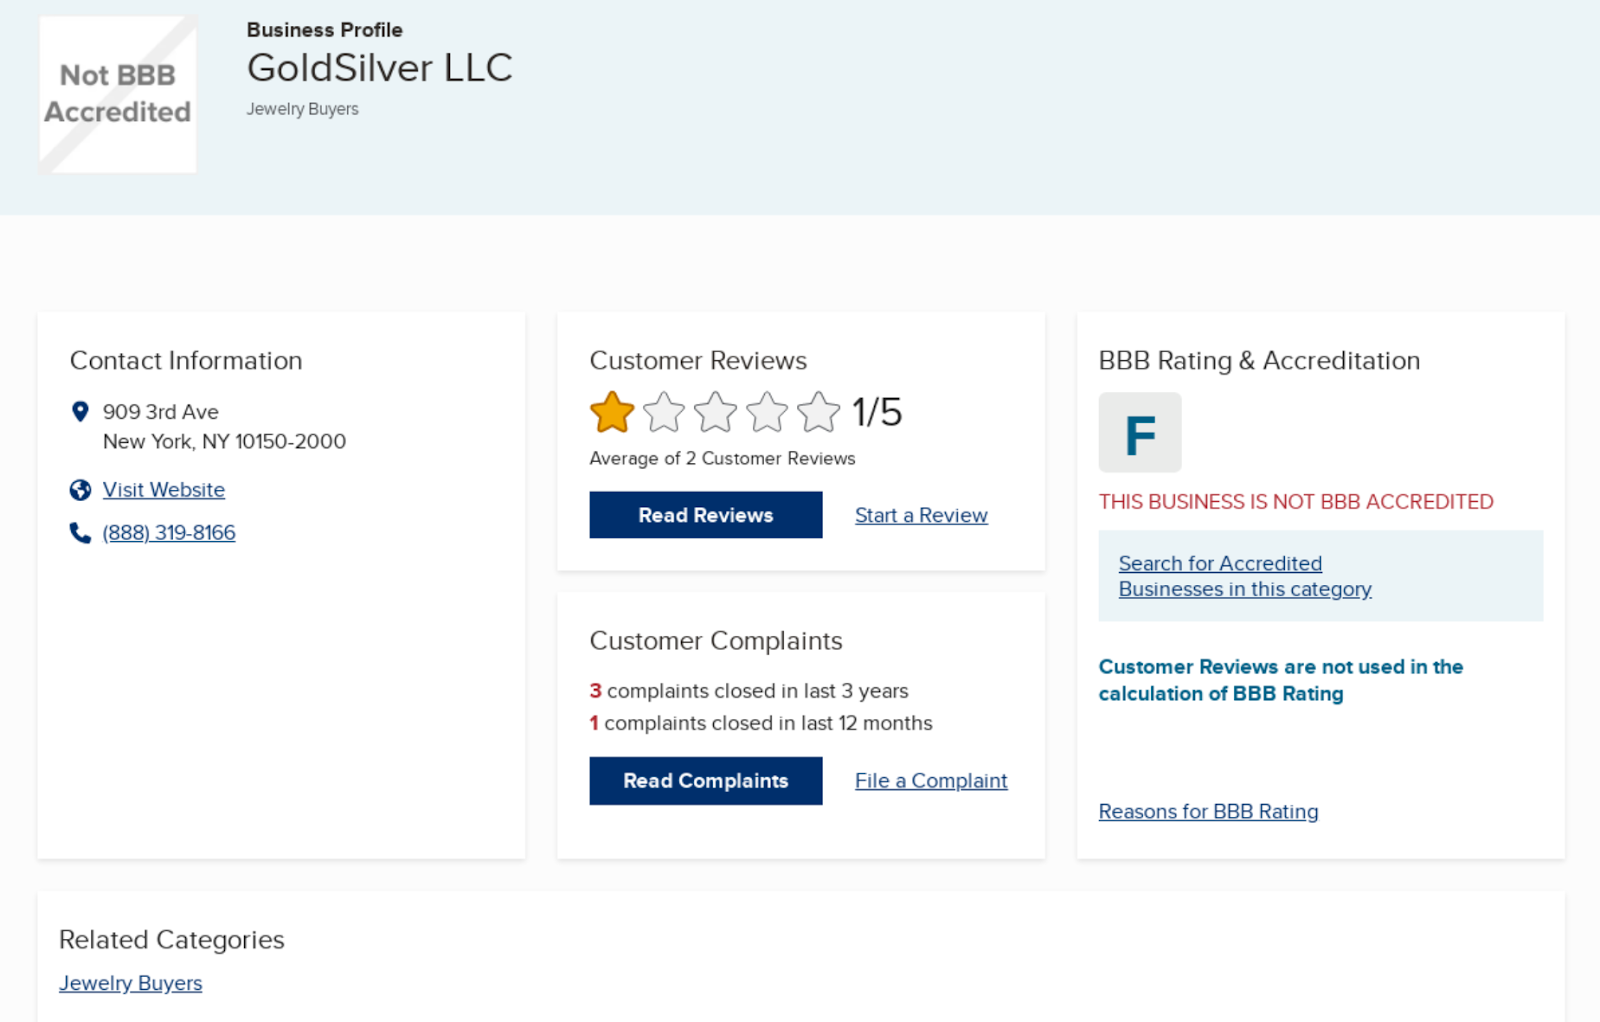Click the 1/5 rating score
The image size is (1600, 1022).
(x=877, y=412)
